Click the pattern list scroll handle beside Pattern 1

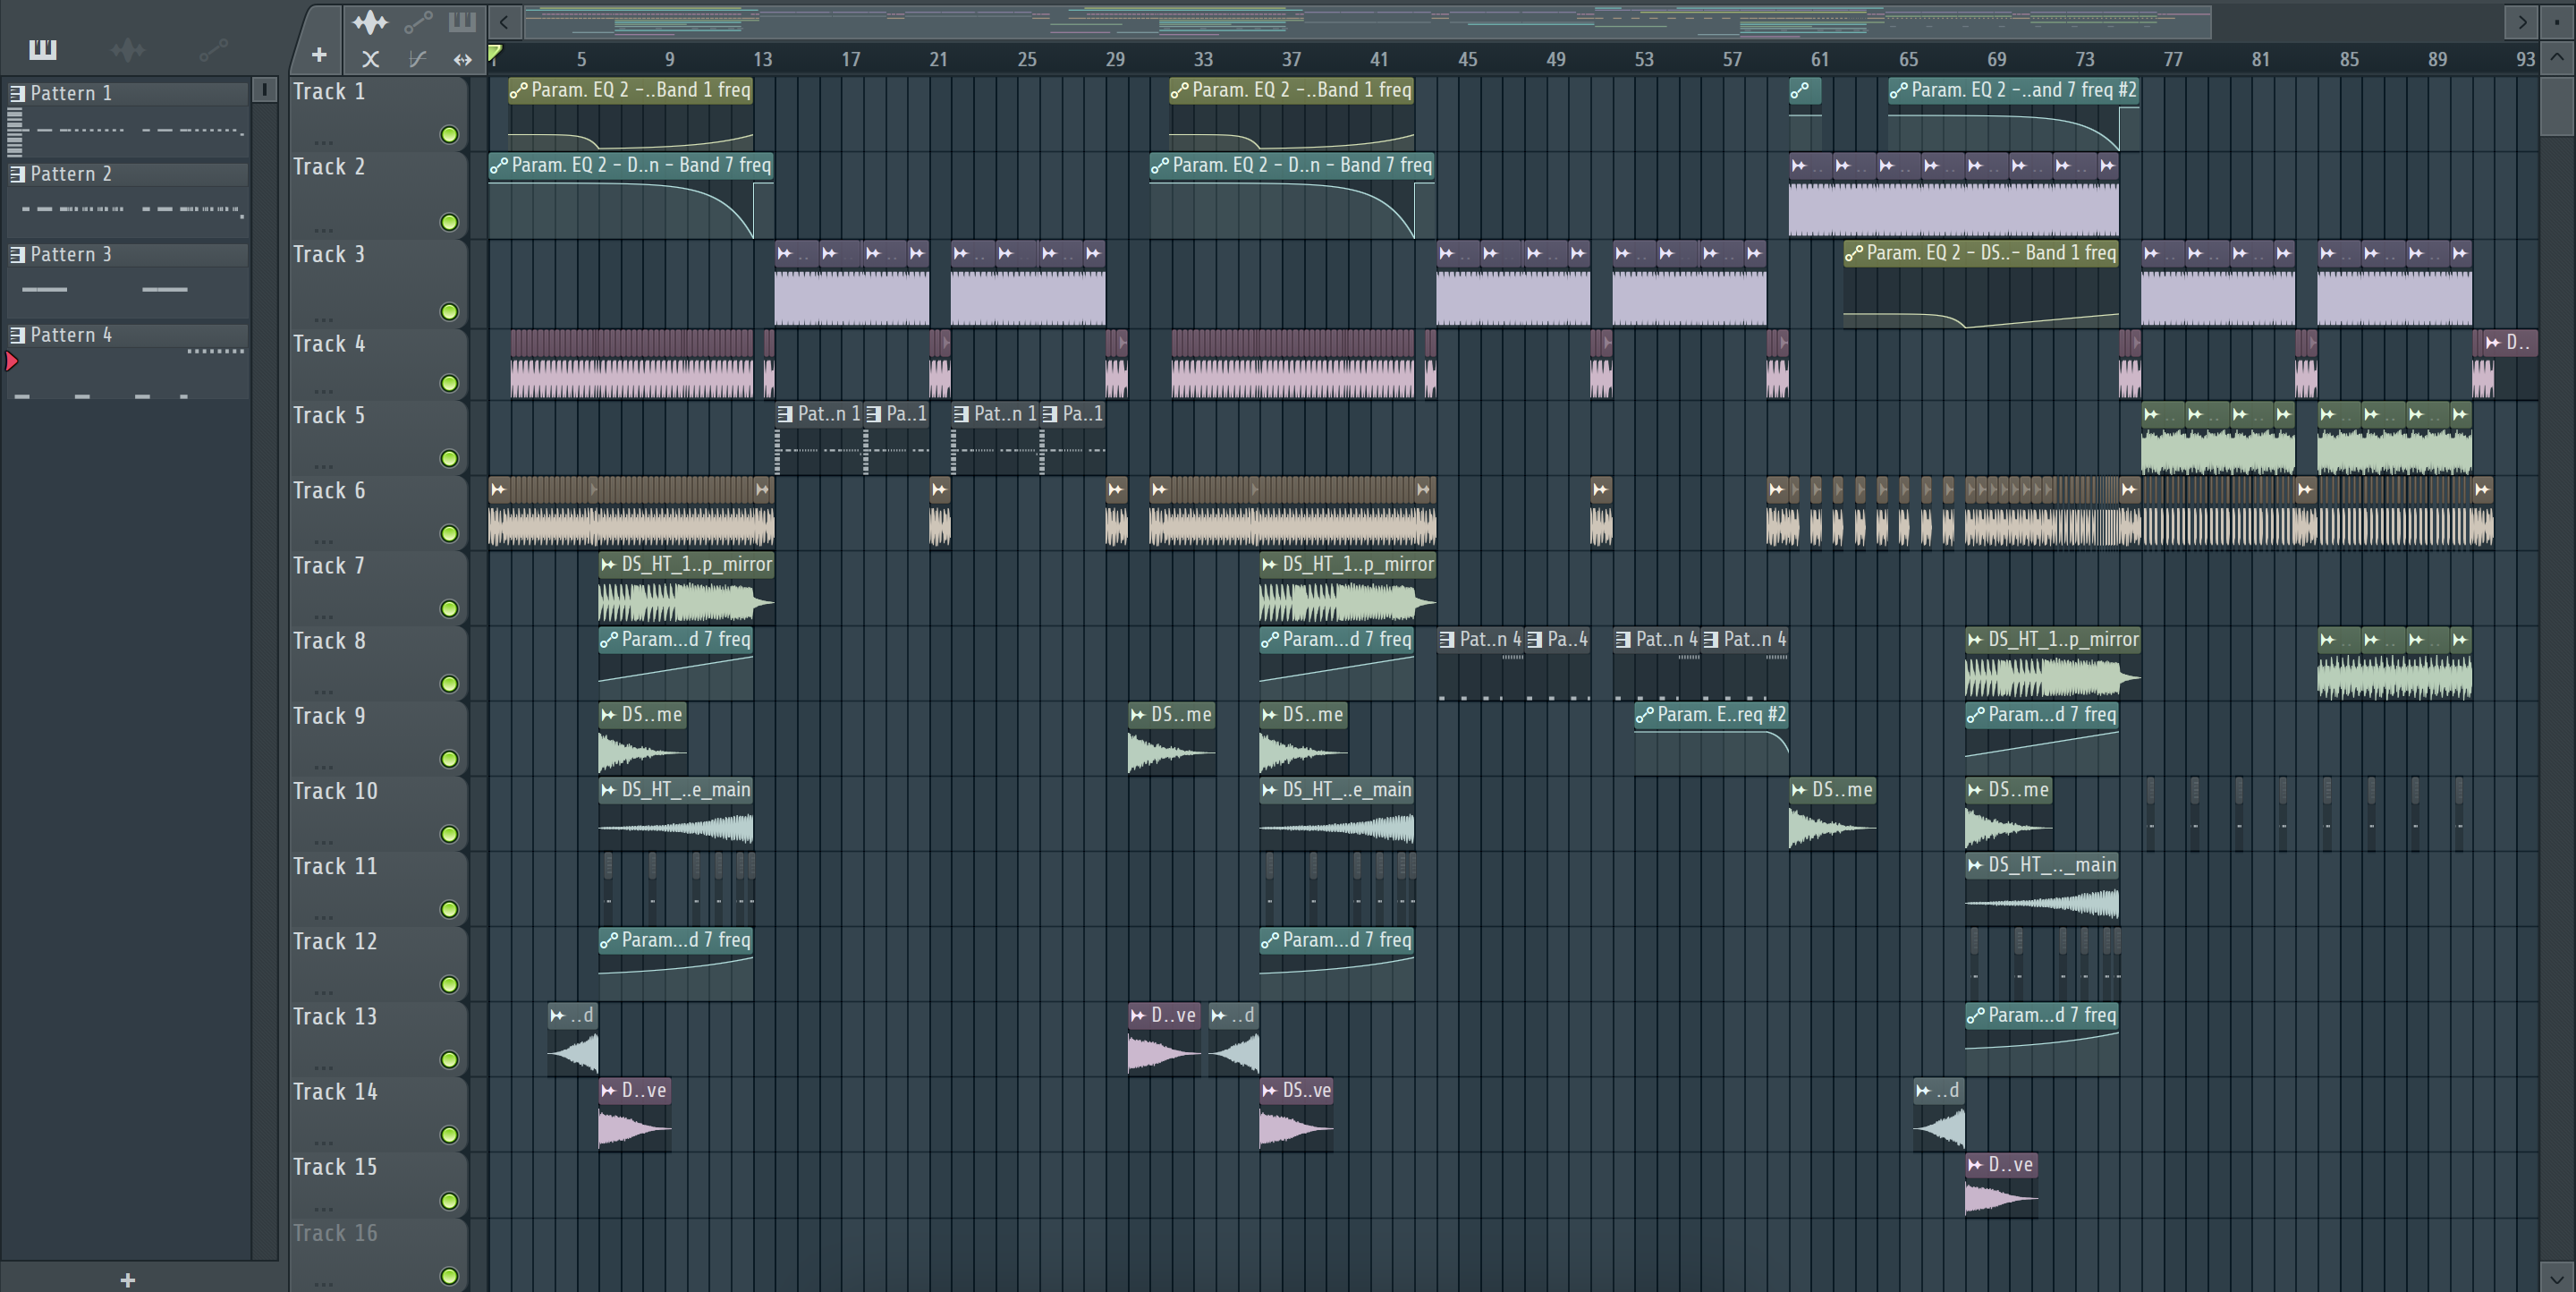tap(264, 90)
